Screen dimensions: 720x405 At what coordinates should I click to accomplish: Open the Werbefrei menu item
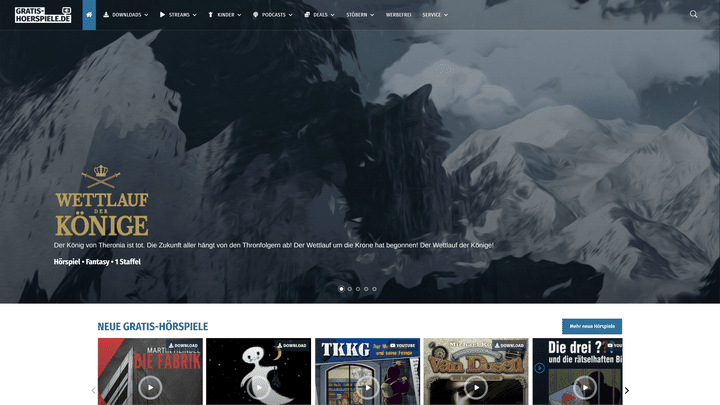[398, 15]
